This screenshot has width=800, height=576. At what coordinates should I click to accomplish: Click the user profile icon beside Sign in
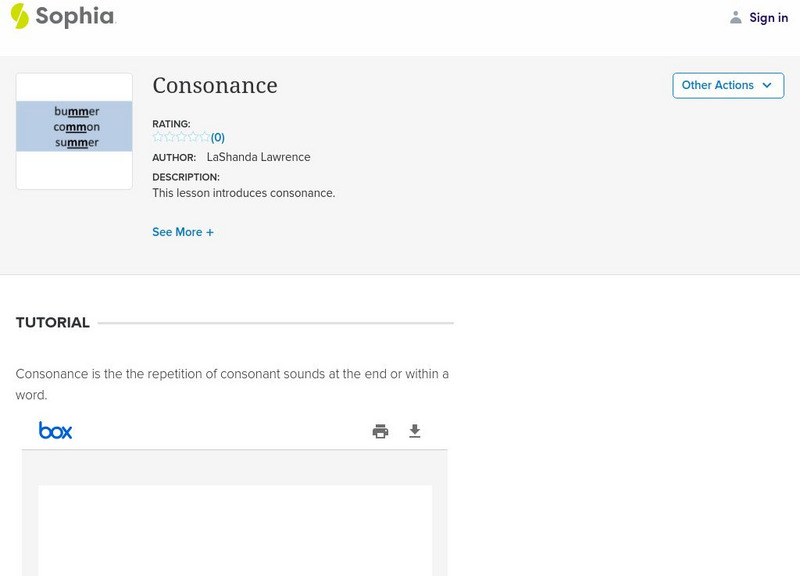coord(736,17)
